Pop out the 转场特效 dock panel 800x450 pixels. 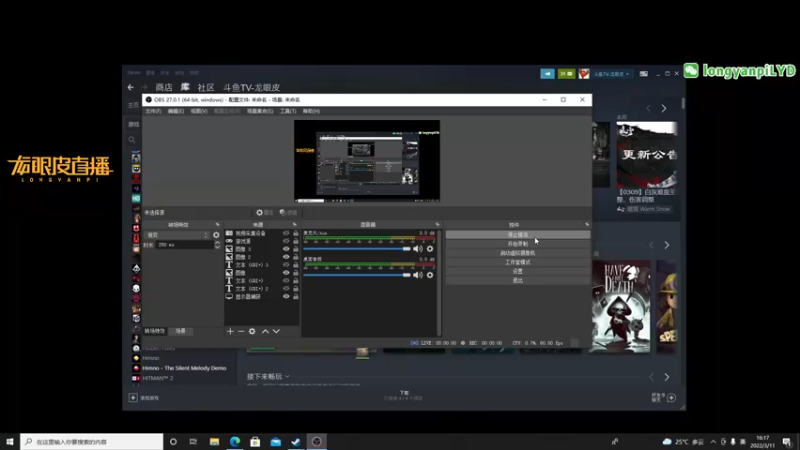click(217, 224)
